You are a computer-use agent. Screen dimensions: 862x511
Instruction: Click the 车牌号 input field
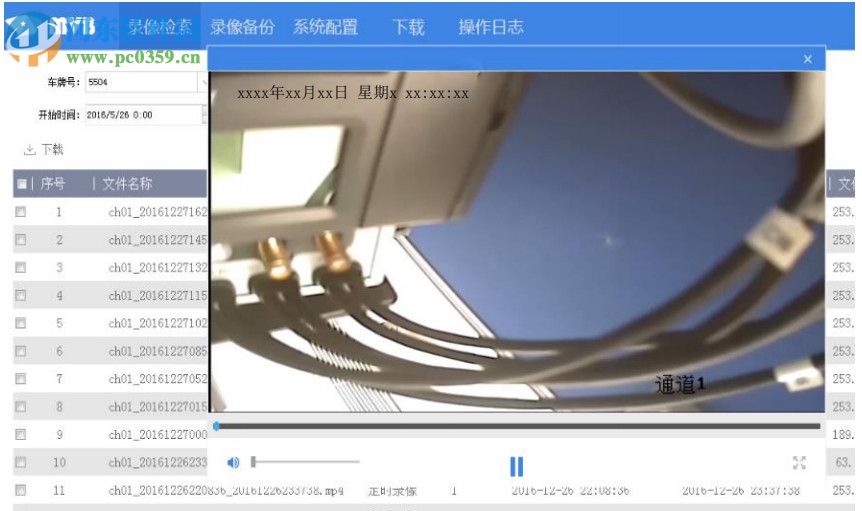(141, 82)
